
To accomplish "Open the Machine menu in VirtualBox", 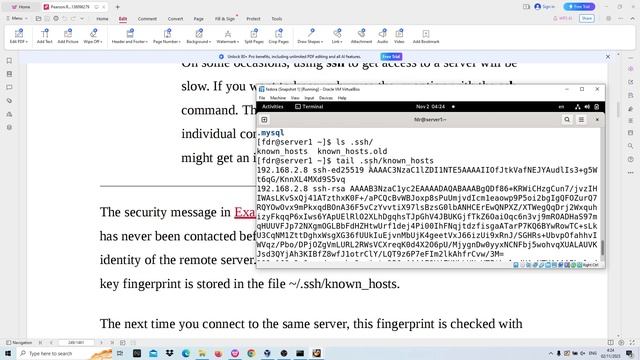I will click(x=278, y=98).
